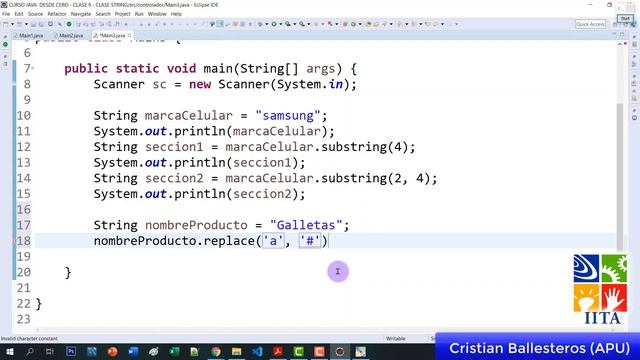Image resolution: width=640 pixels, height=360 pixels.
Task: Open the Search menu
Action: (103, 14)
